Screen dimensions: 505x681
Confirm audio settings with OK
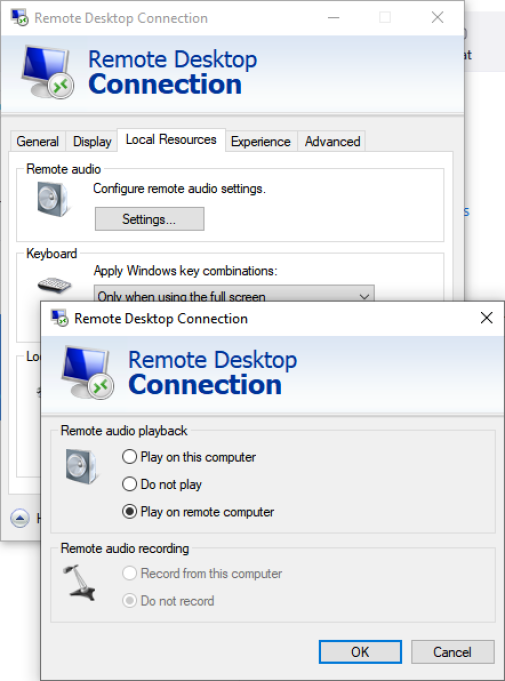click(x=360, y=652)
